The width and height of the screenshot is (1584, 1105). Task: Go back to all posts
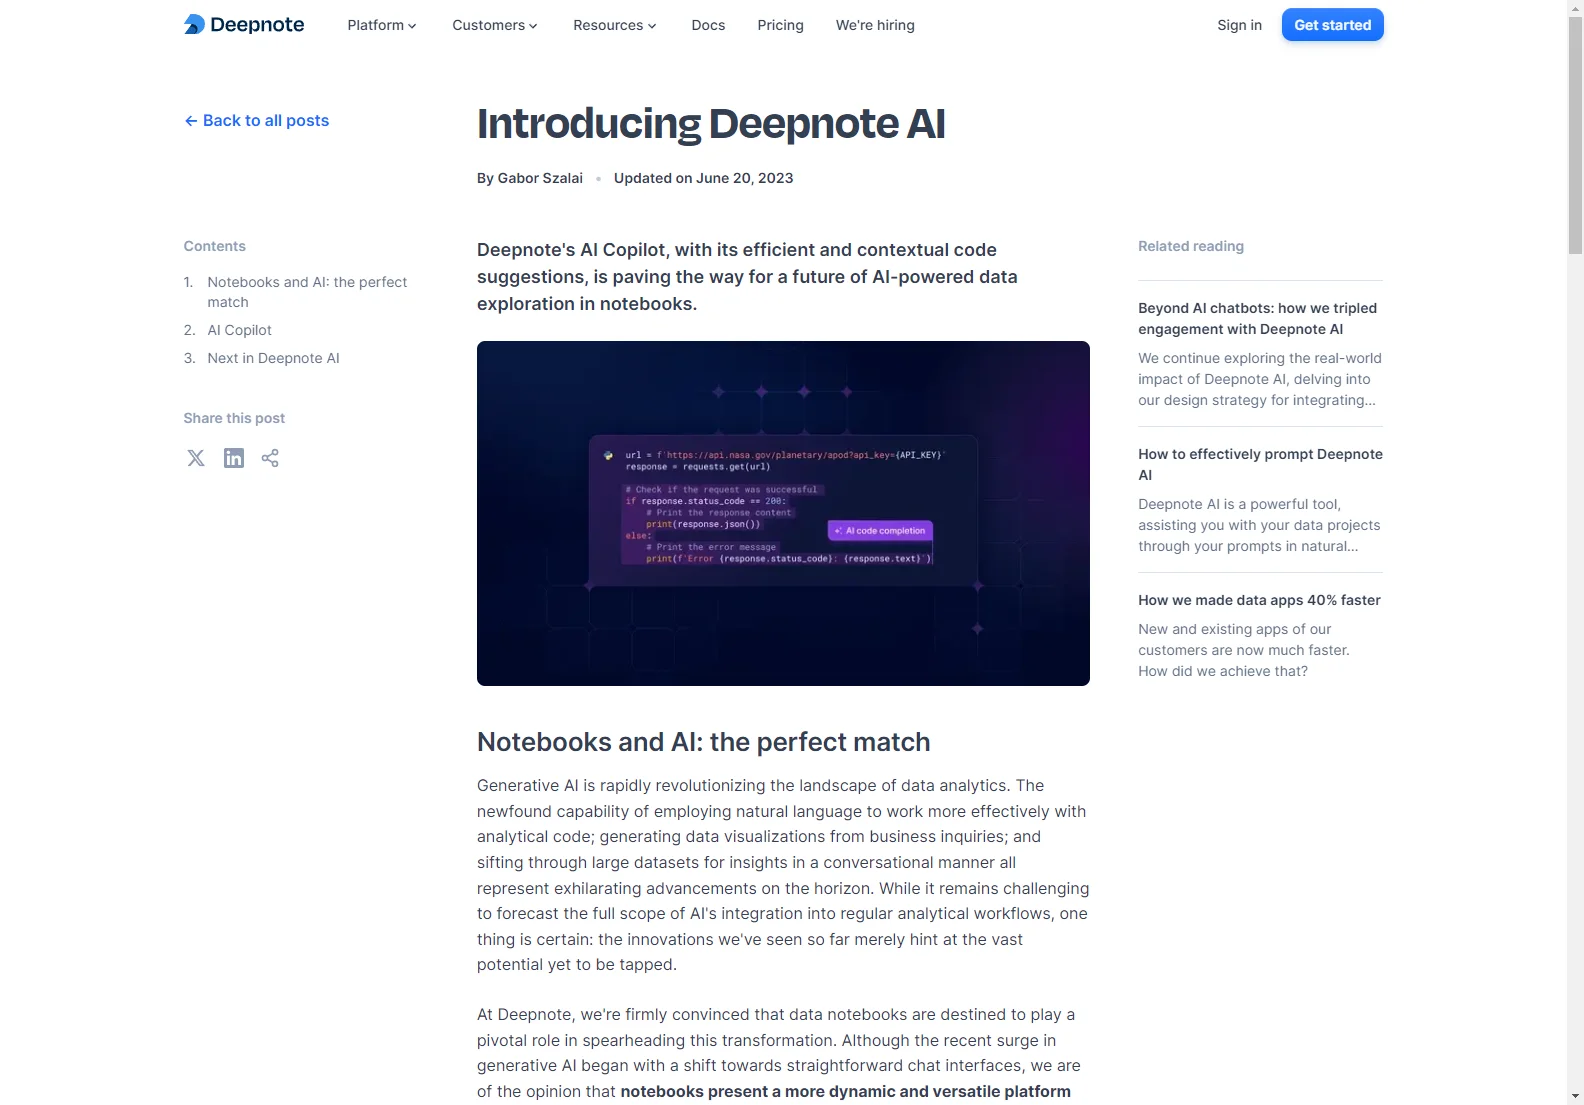[x=257, y=120]
